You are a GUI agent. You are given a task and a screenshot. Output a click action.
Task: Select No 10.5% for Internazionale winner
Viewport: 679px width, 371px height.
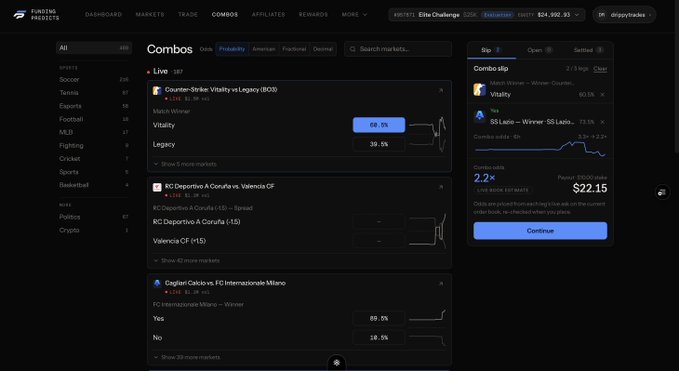click(x=379, y=338)
